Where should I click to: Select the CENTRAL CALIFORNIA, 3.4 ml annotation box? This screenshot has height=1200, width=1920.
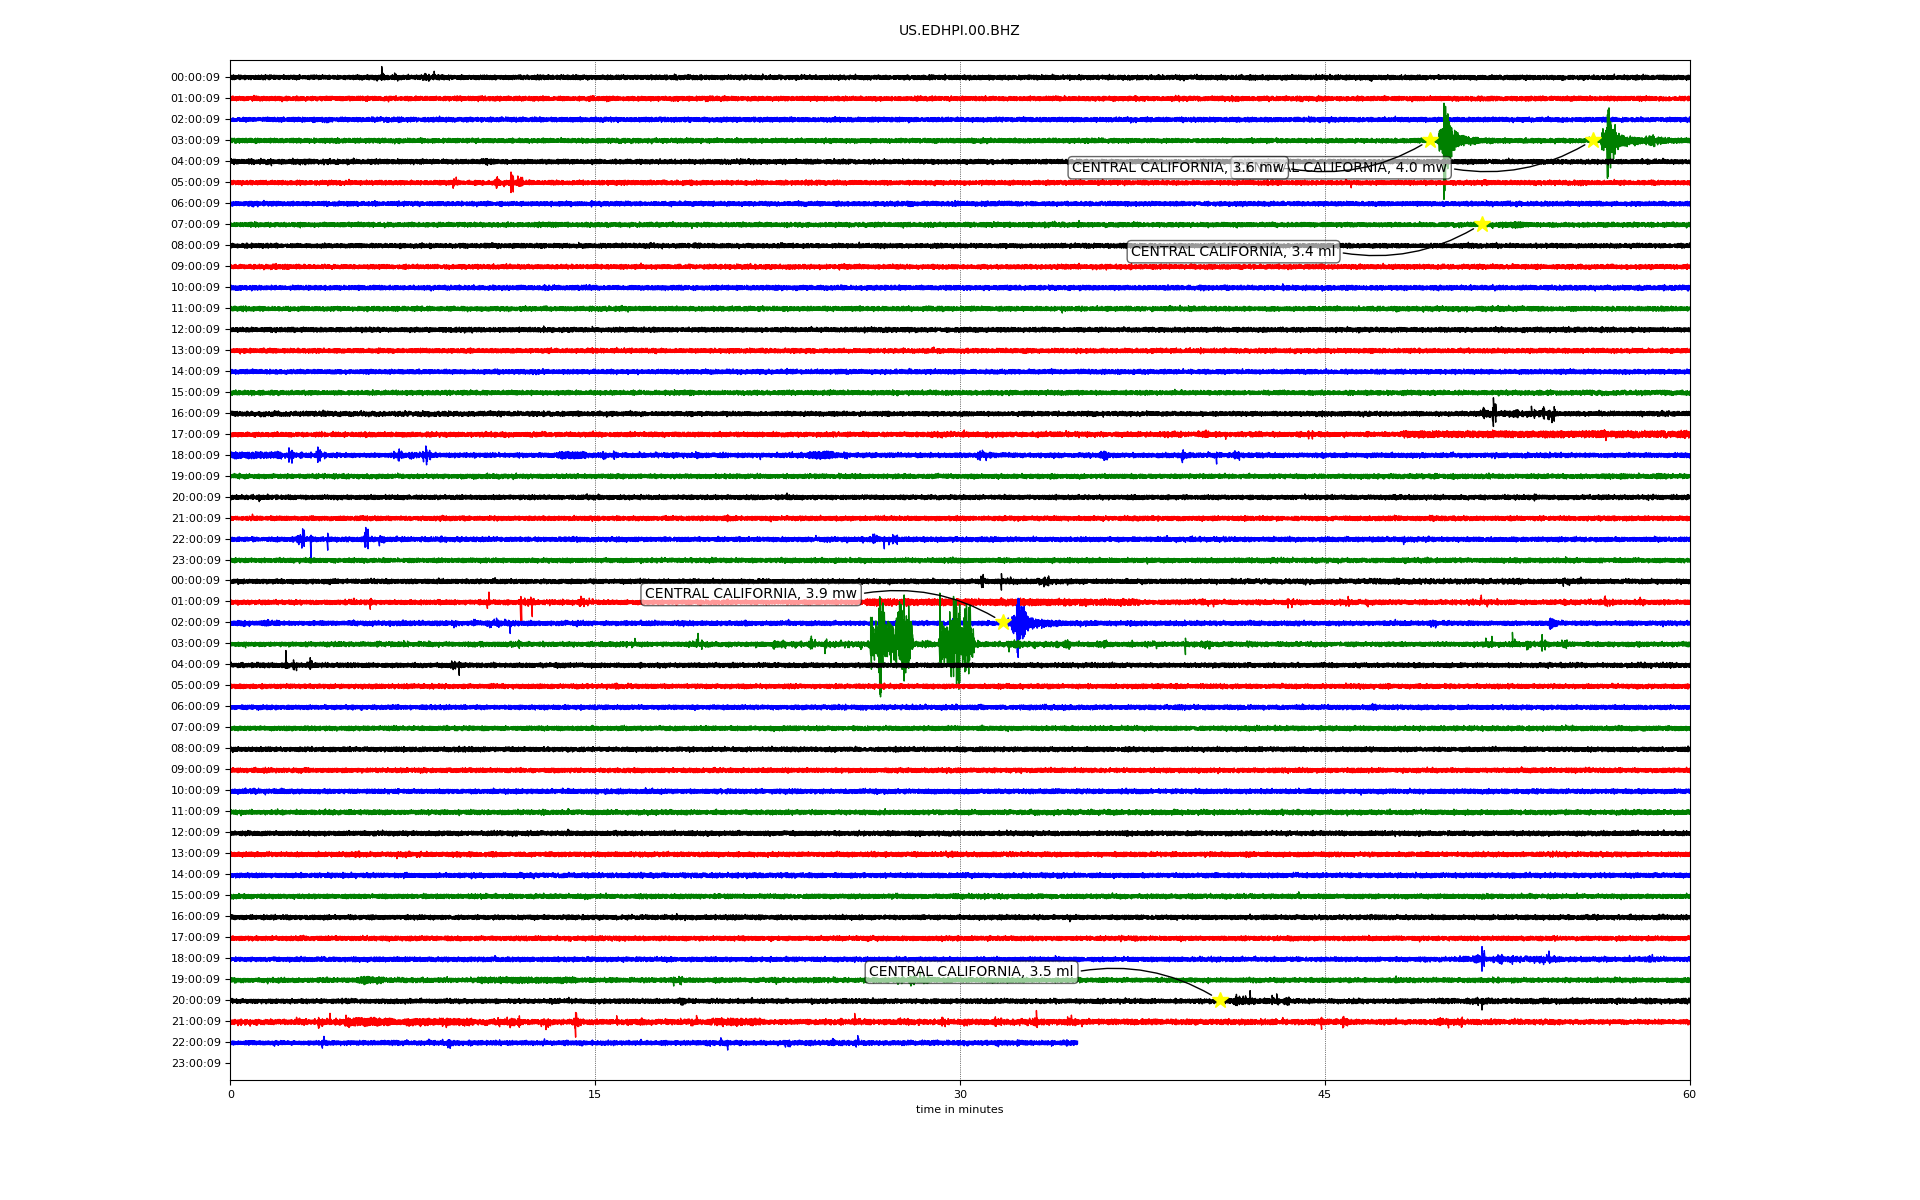pos(1232,251)
